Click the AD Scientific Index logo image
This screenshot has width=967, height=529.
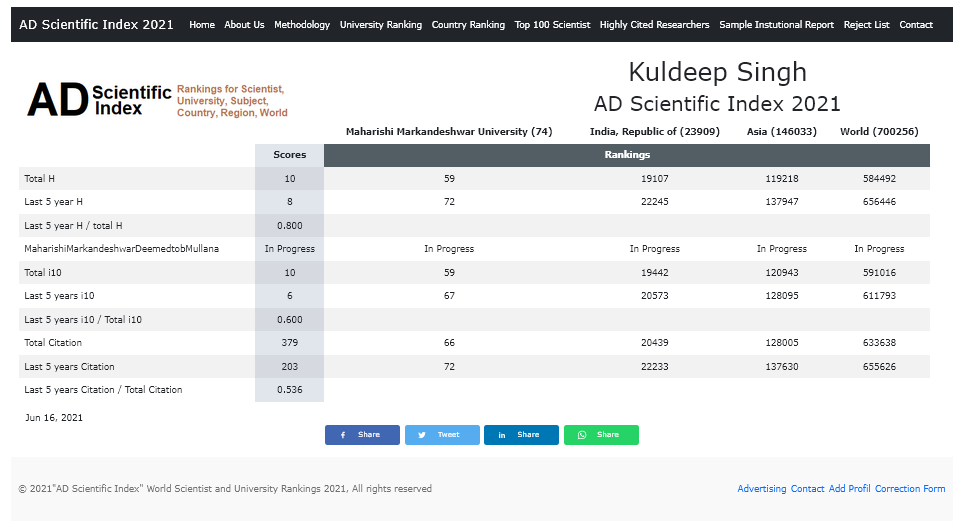(157, 100)
